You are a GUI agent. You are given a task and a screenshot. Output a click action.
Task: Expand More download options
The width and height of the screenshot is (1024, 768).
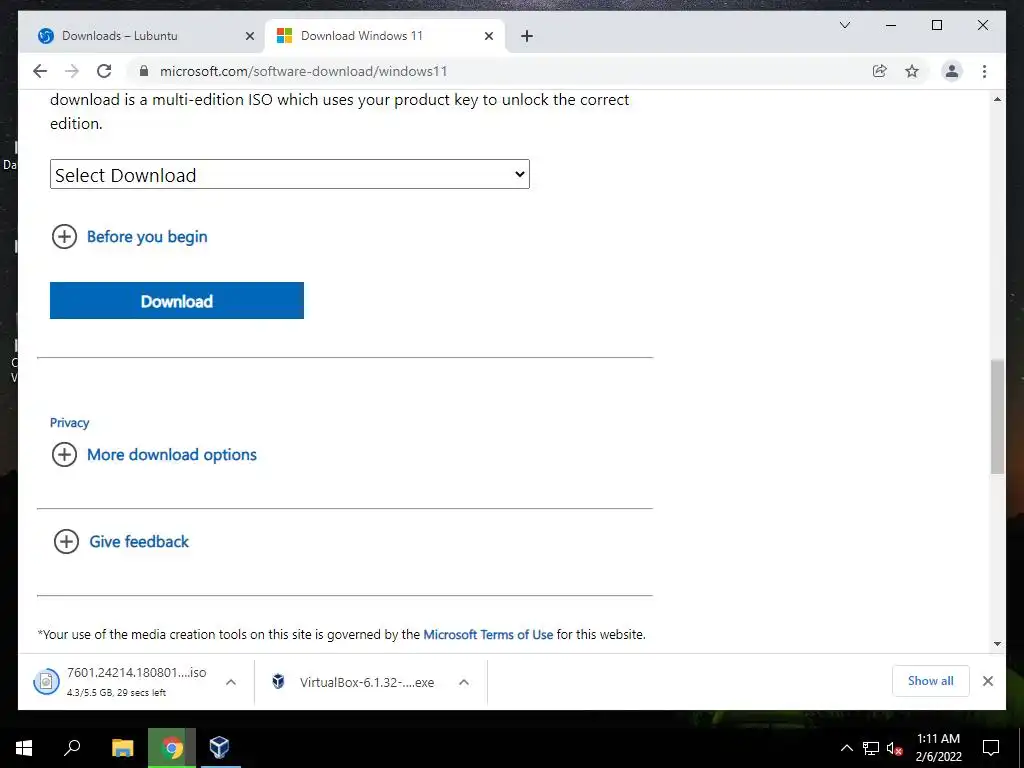154,455
